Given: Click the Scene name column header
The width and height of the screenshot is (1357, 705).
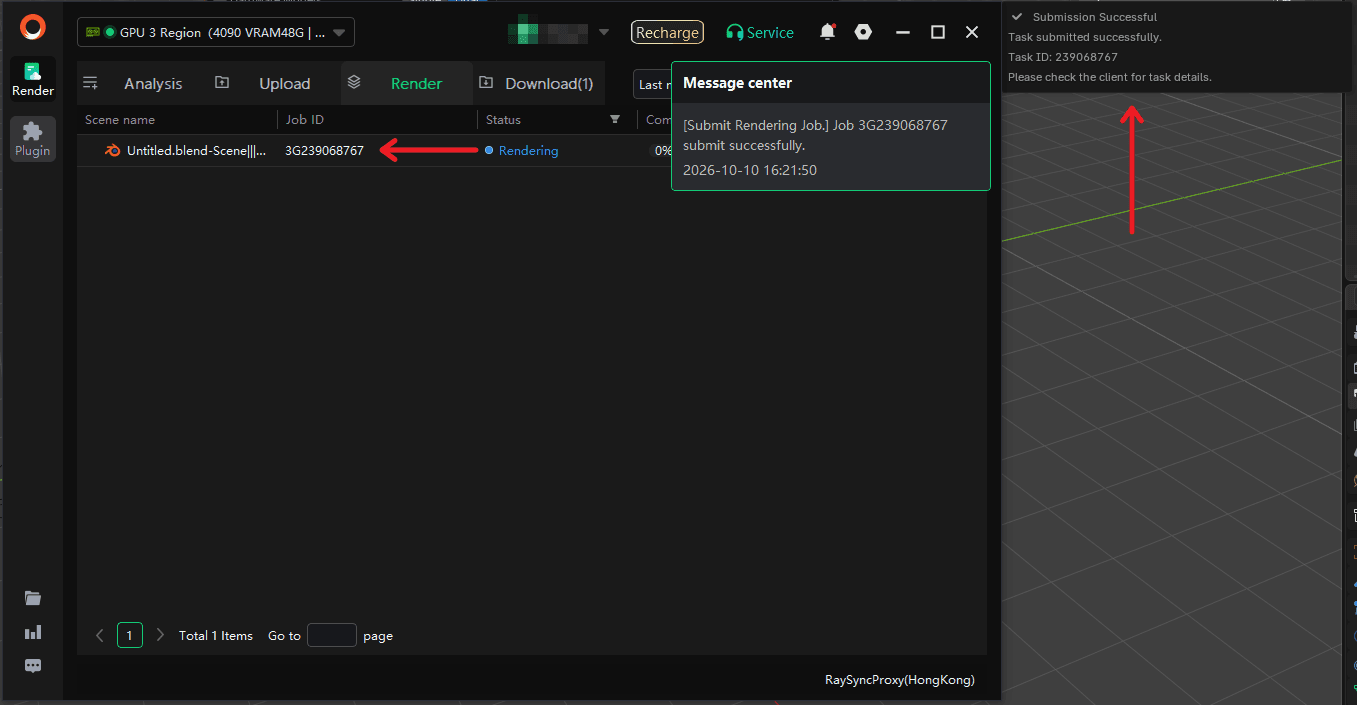Looking at the screenshot, I should [x=120, y=120].
